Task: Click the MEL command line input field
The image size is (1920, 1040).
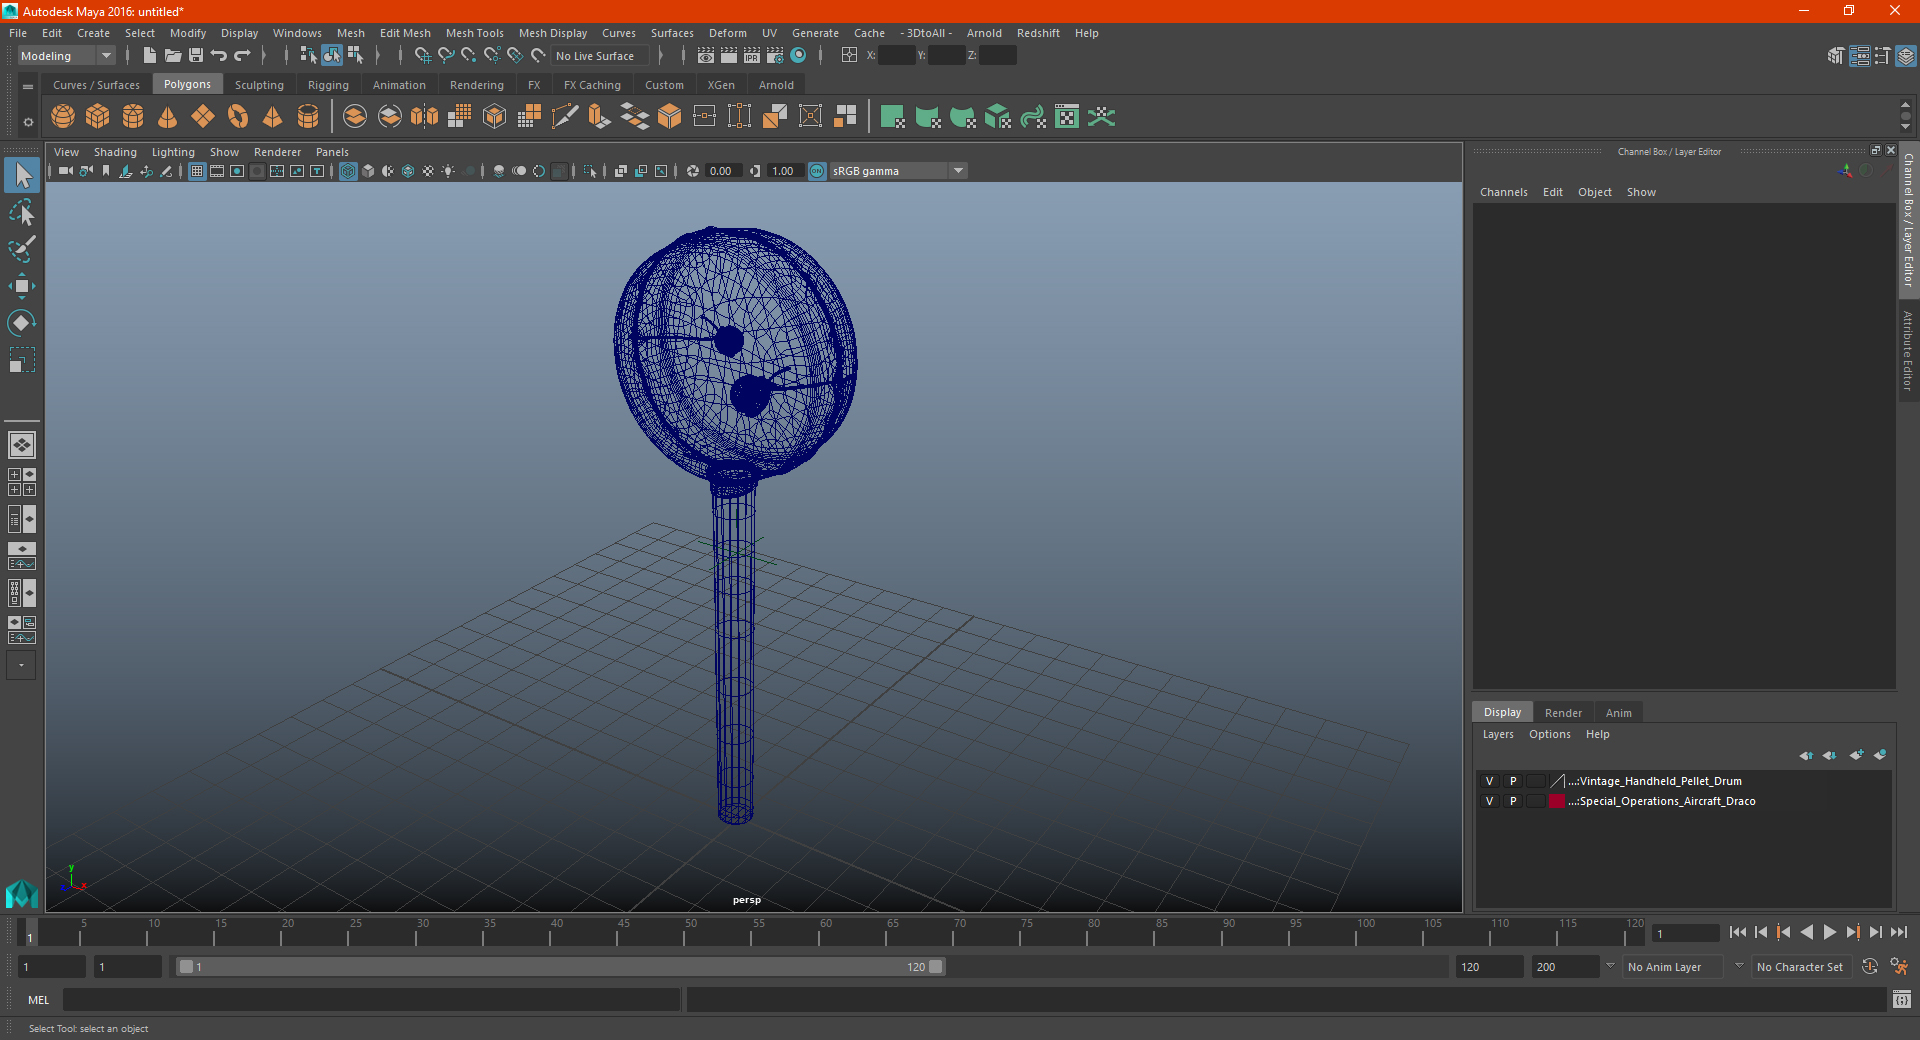Action: pyautogui.click(x=372, y=1000)
